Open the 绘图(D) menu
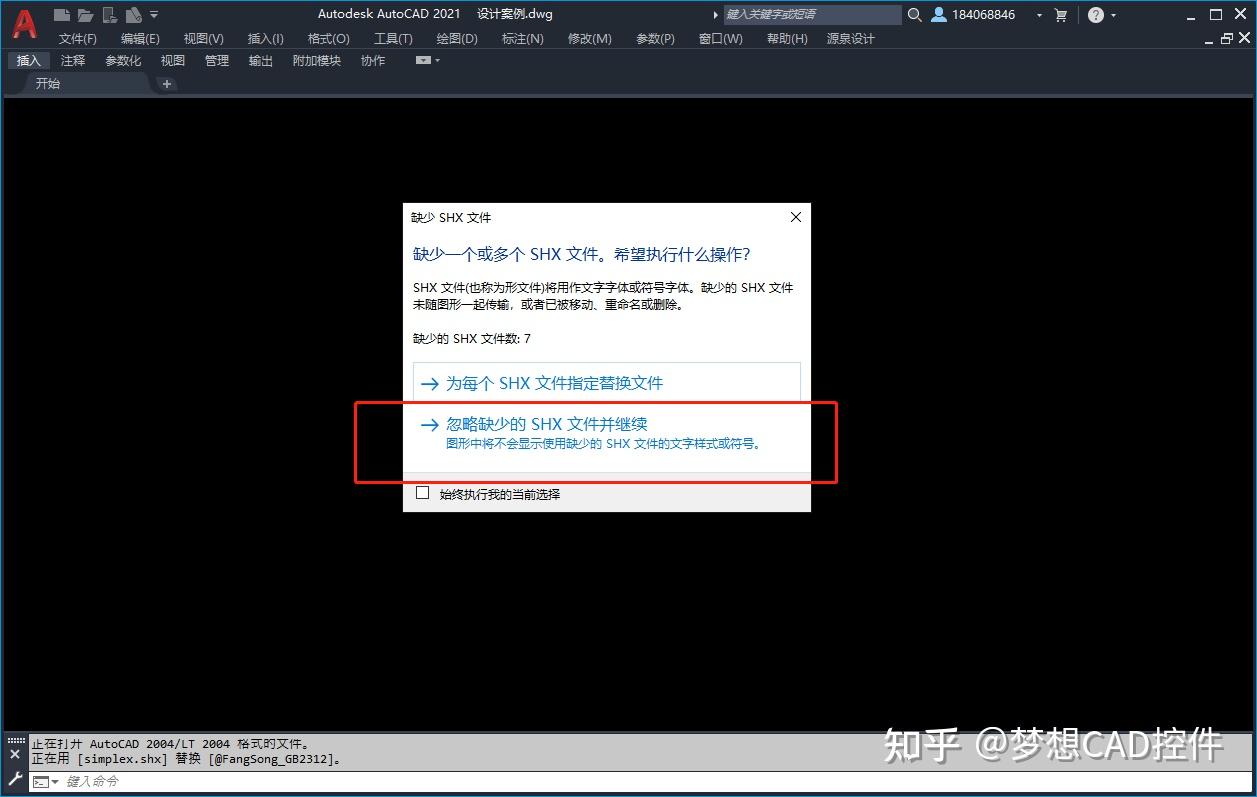The height and width of the screenshot is (797, 1257). click(x=457, y=39)
